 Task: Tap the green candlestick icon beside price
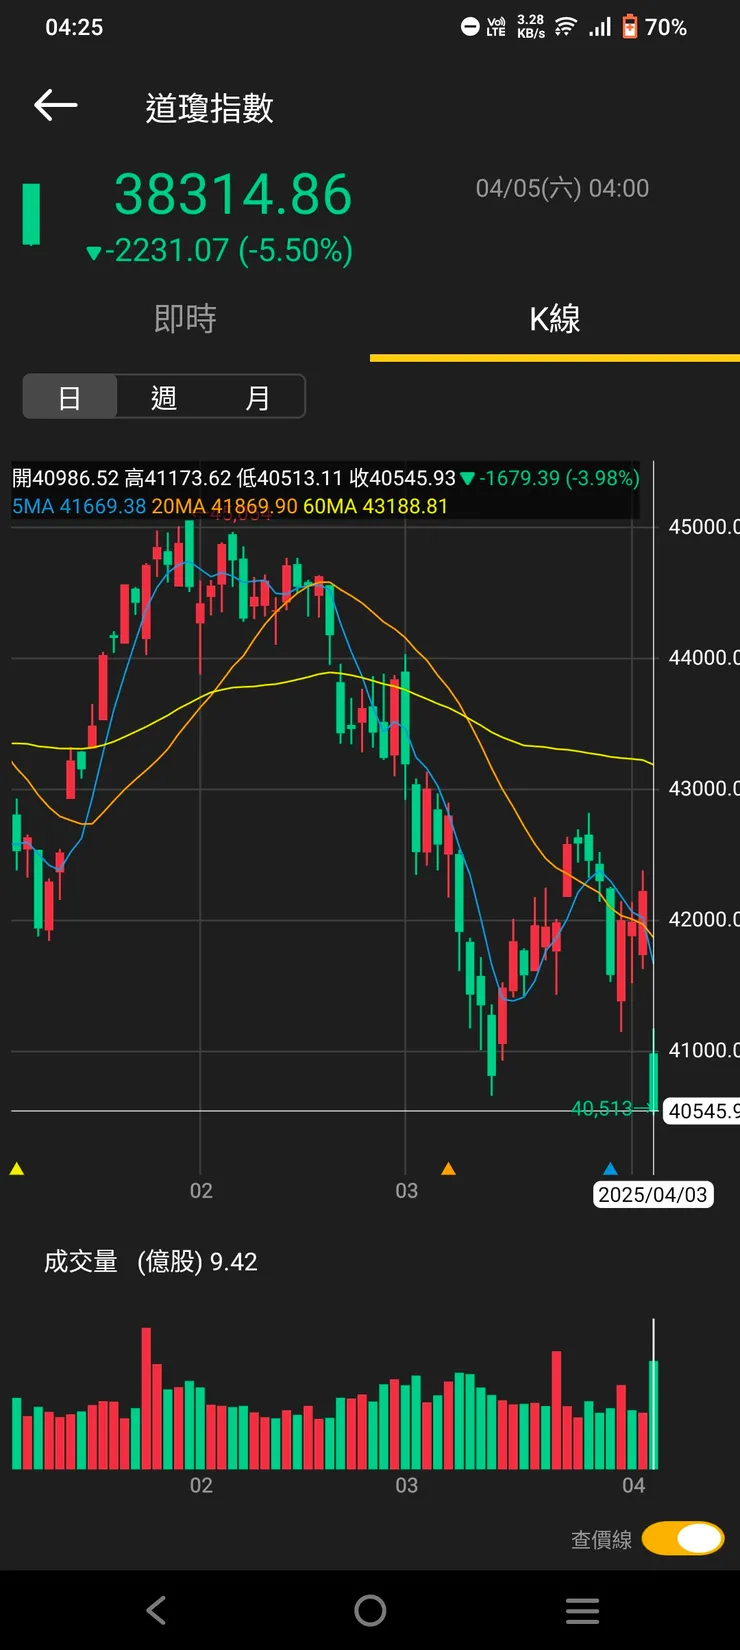[x=32, y=214]
